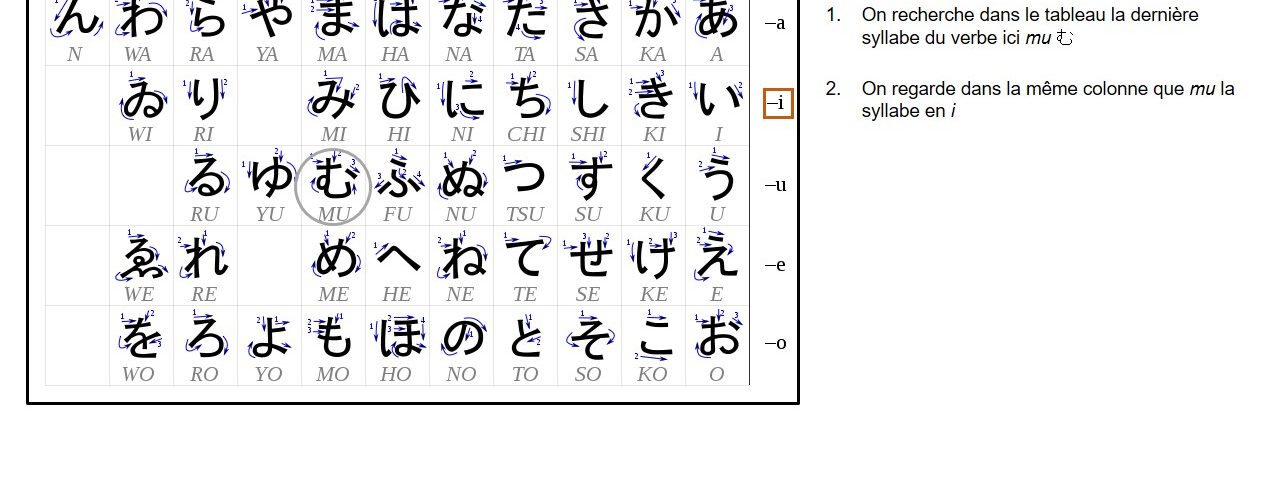
Task: Click the –u row label
Action: coord(775,185)
